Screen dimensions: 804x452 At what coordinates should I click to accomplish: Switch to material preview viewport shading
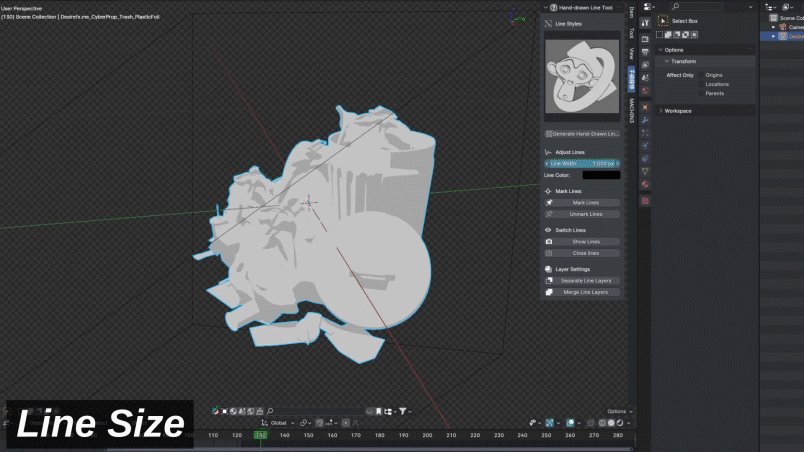pyautogui.click(x=619, y=423)
